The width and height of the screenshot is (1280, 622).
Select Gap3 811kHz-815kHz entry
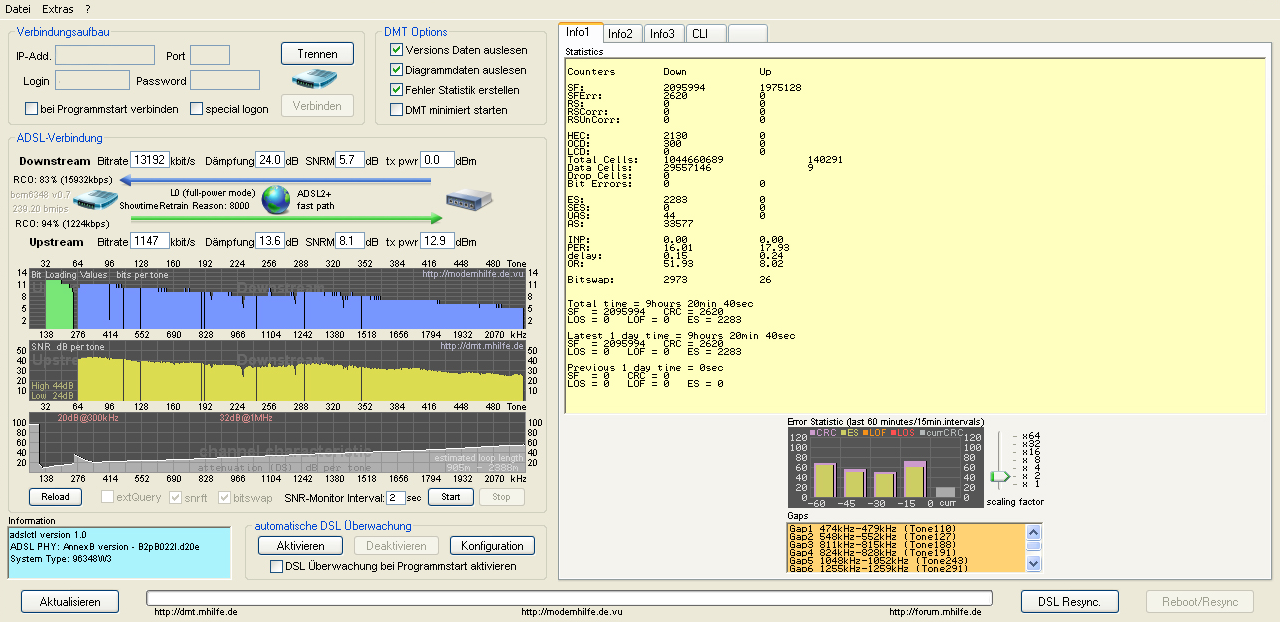coord(873,544)
